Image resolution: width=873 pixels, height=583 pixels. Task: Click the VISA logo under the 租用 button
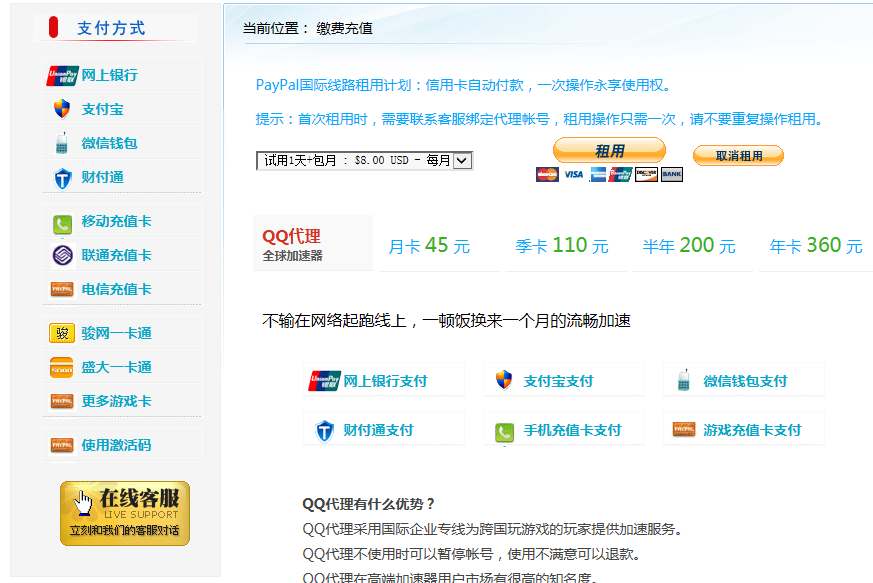tap(573, 174)
